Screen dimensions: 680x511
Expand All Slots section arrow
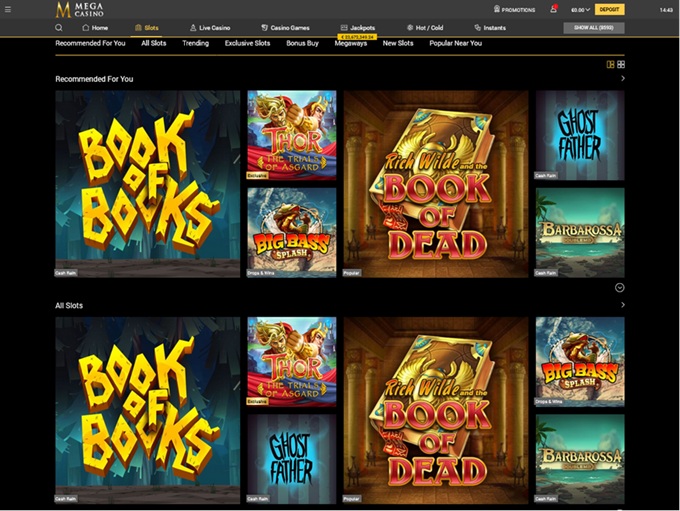[x=622, y=305]
